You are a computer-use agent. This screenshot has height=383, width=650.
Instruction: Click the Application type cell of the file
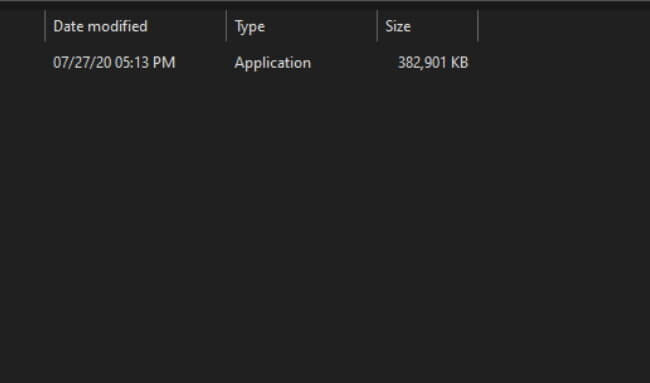tap(272, 63)
